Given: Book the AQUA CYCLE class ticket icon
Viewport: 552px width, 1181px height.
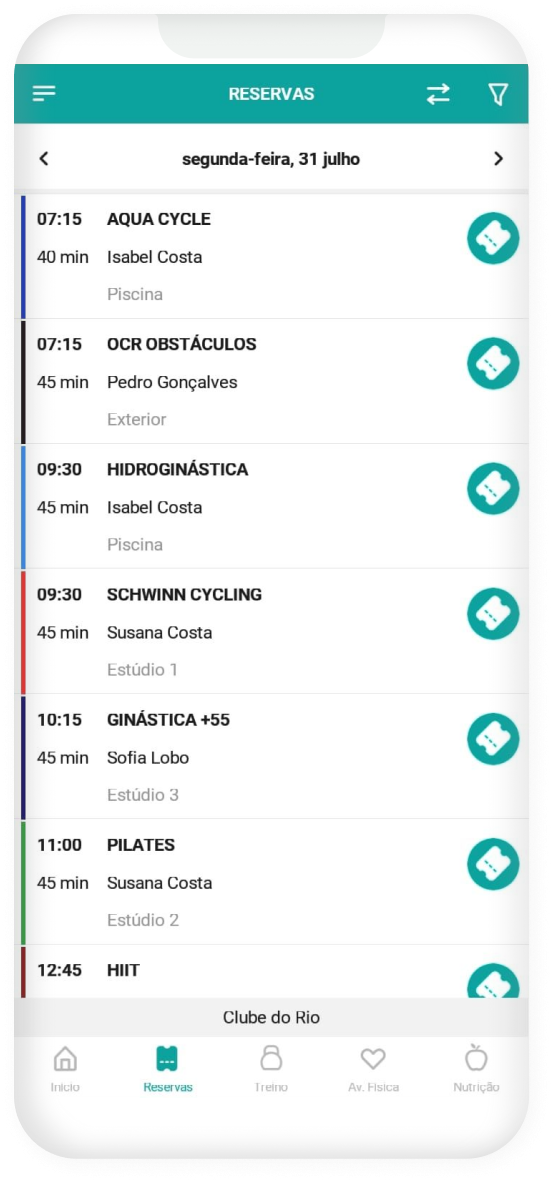Looking at the screenshot, I should 493,238.
